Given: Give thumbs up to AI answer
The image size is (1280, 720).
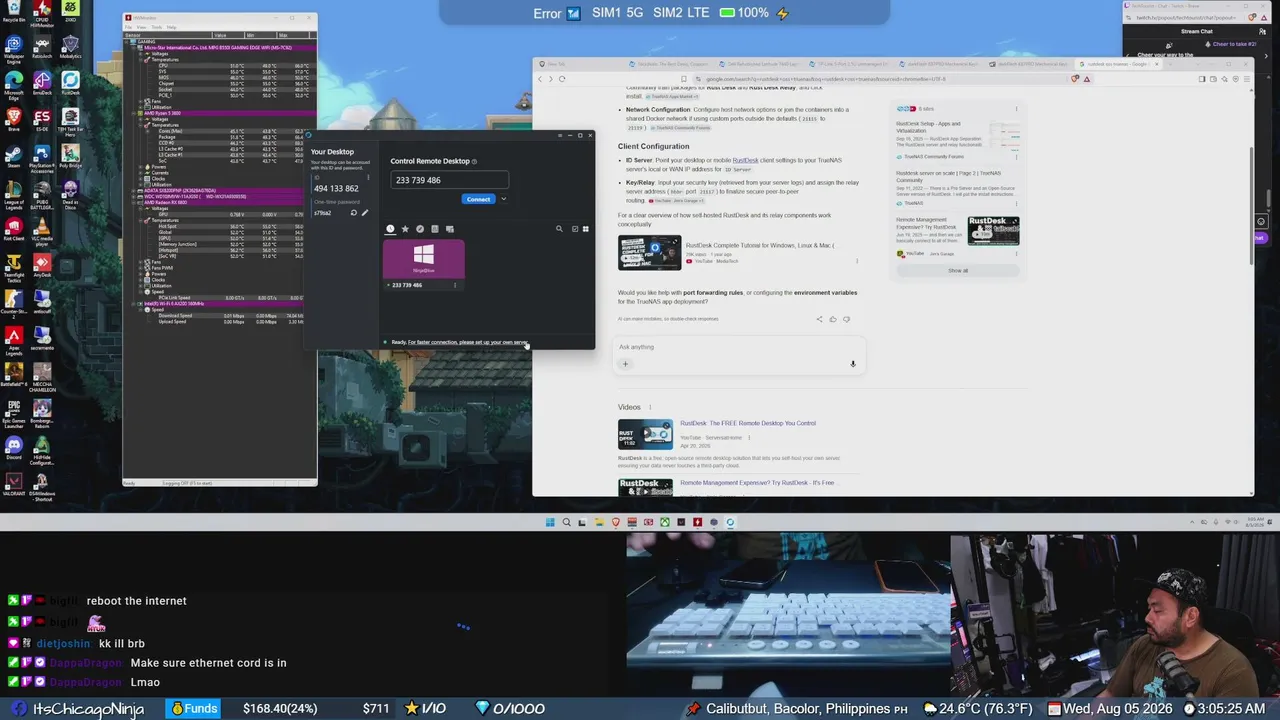Looking at the screenshot, I should pos(832,319).
